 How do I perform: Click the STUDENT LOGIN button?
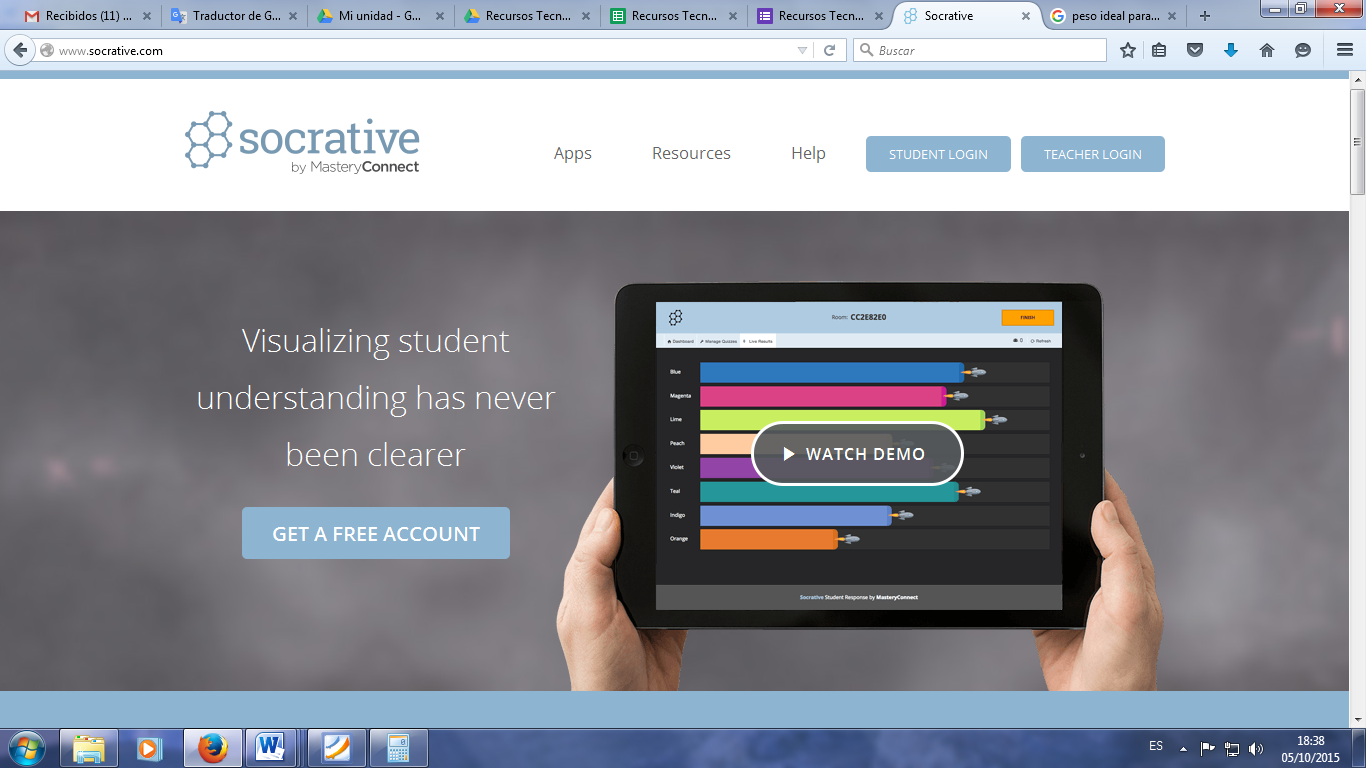point(937,153)
